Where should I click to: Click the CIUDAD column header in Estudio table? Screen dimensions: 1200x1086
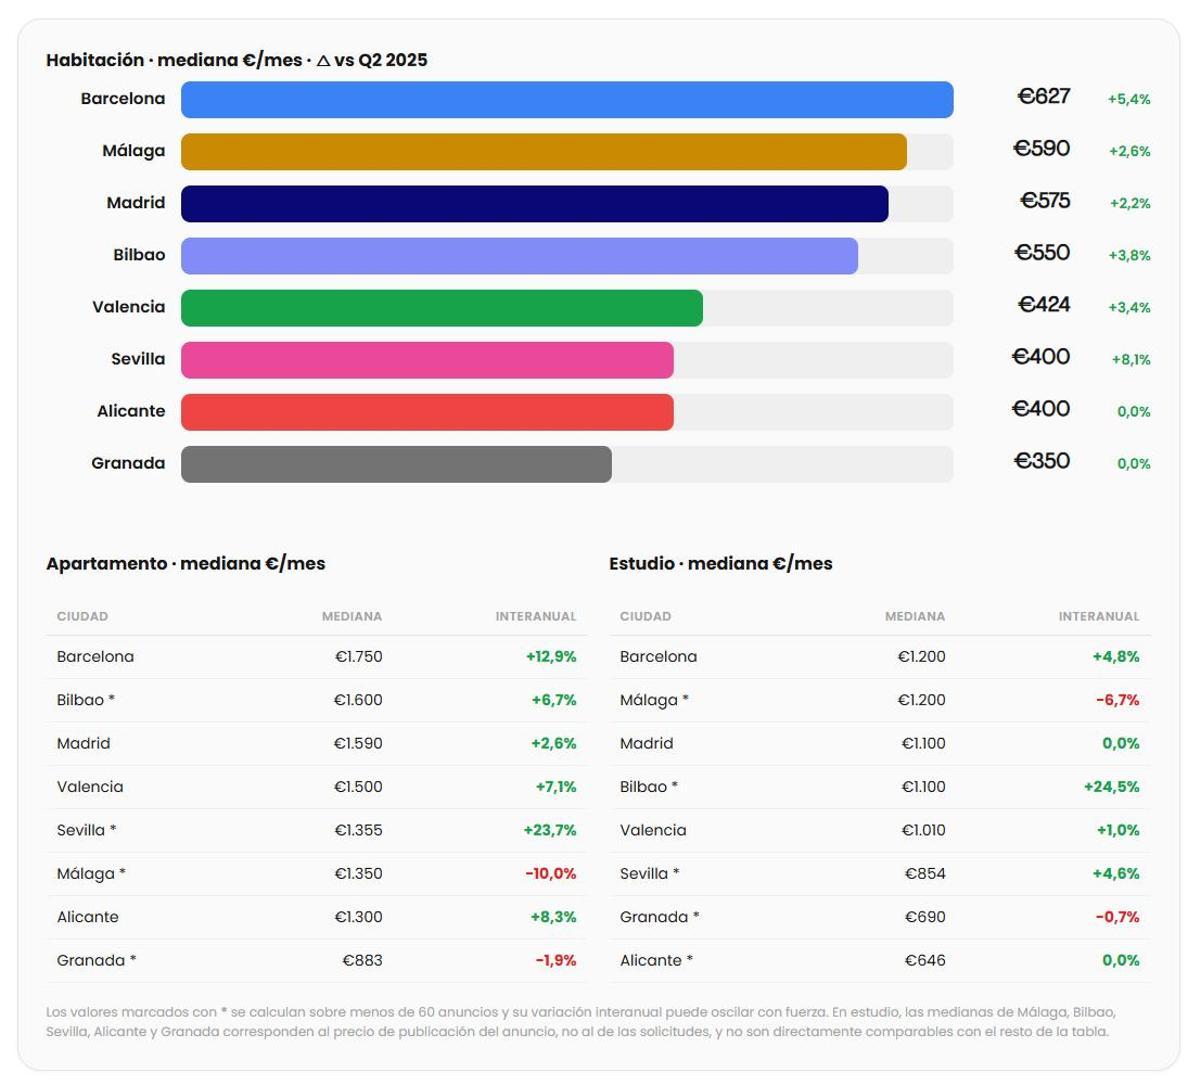(x=645, y=617)
